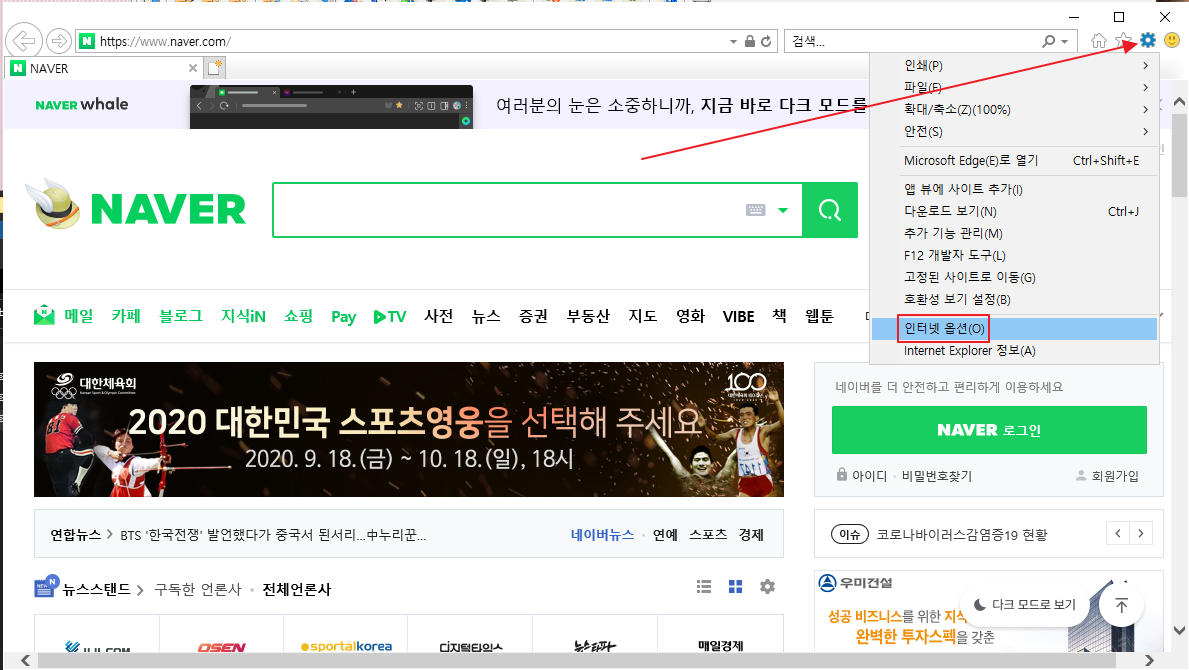Click the lock security icon in the address bar
The width and height of the screenshot is (1189, 670).
[x=749, y=41]
